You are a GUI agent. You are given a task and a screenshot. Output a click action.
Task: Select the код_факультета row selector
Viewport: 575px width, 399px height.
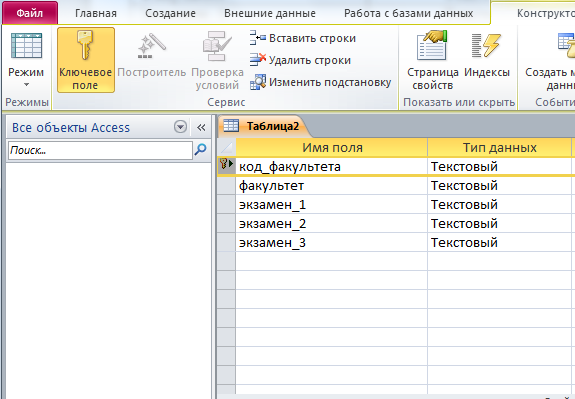[226, 166]
